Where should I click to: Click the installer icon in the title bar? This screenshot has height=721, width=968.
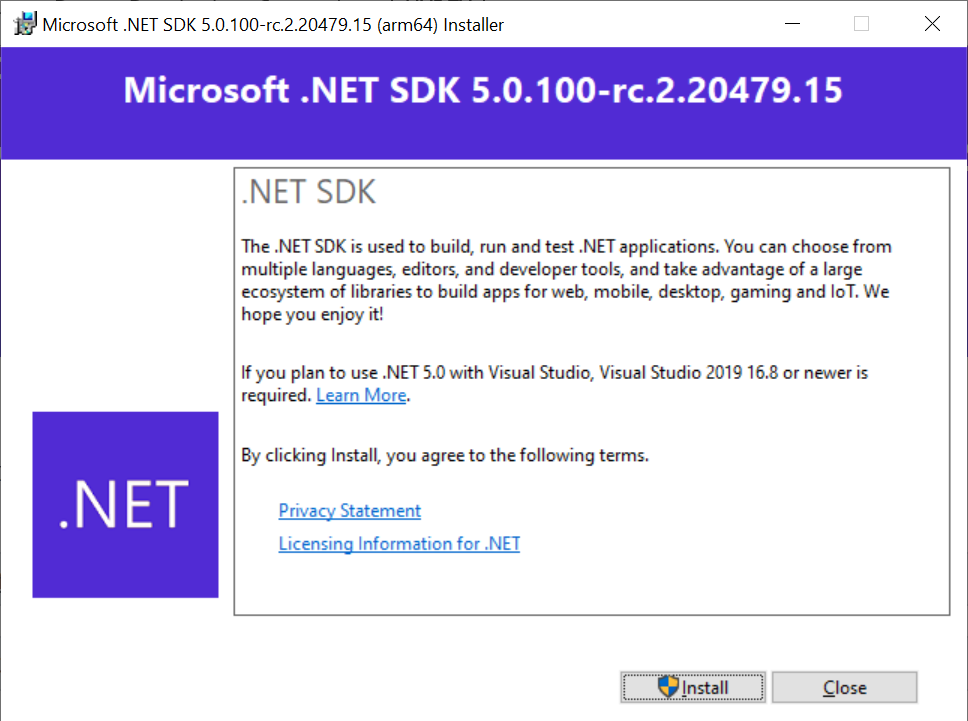pyautogui.click(x=24, y=23)
